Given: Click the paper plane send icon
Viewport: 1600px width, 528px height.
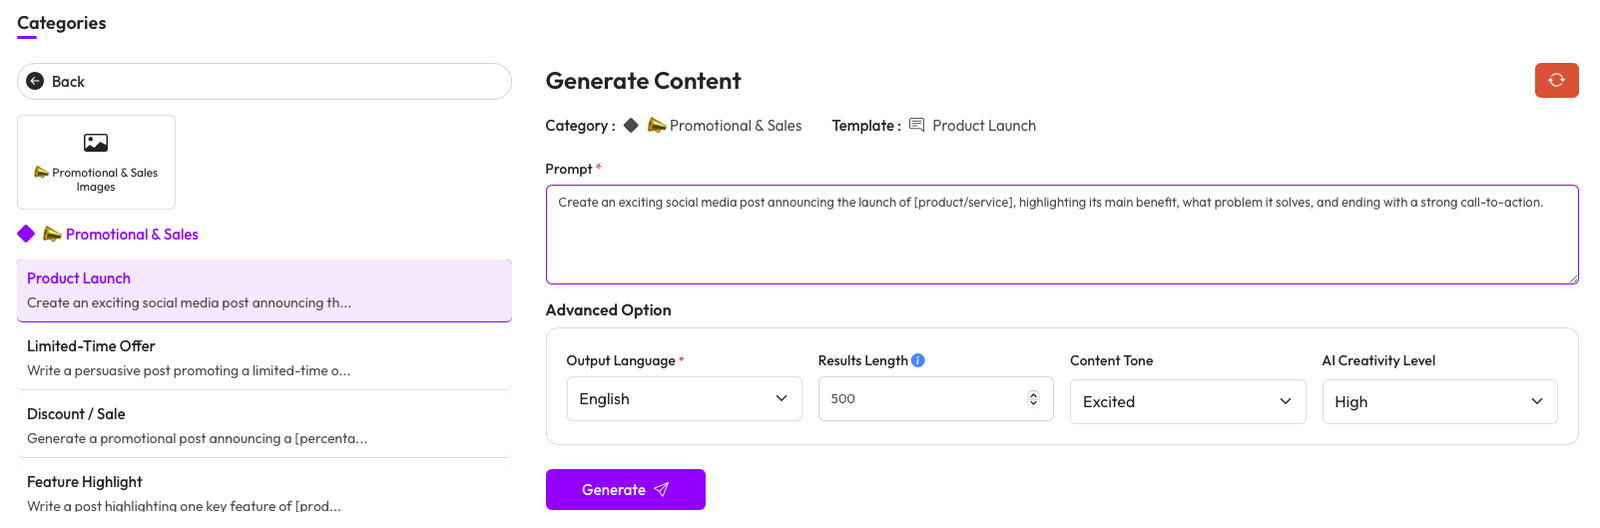Looking at the screenshot, I should [x=661, y=490].
